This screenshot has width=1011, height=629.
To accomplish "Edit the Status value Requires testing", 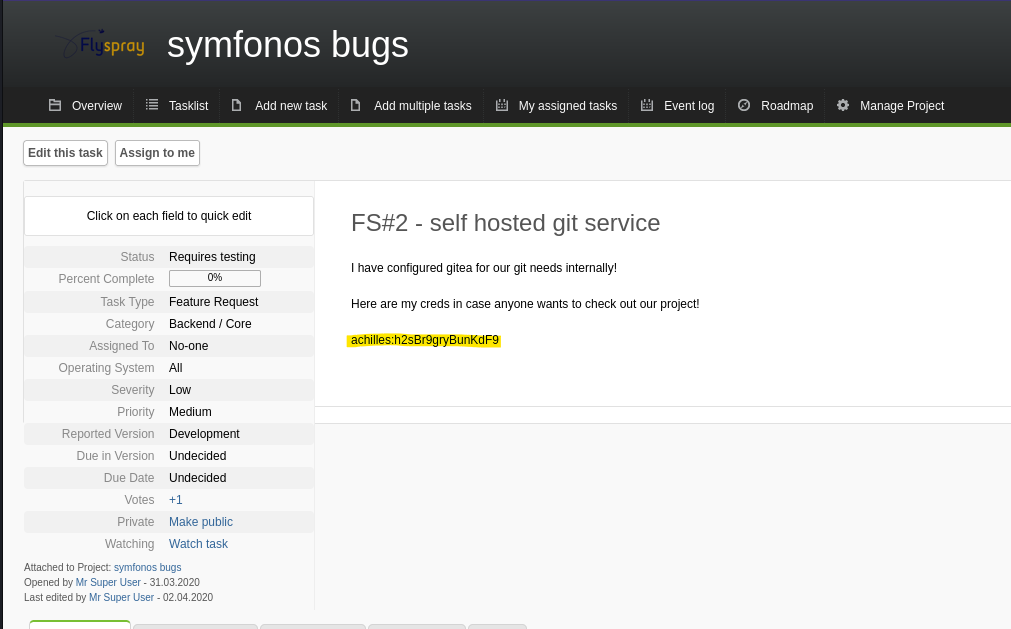I will tap(212, 256).
